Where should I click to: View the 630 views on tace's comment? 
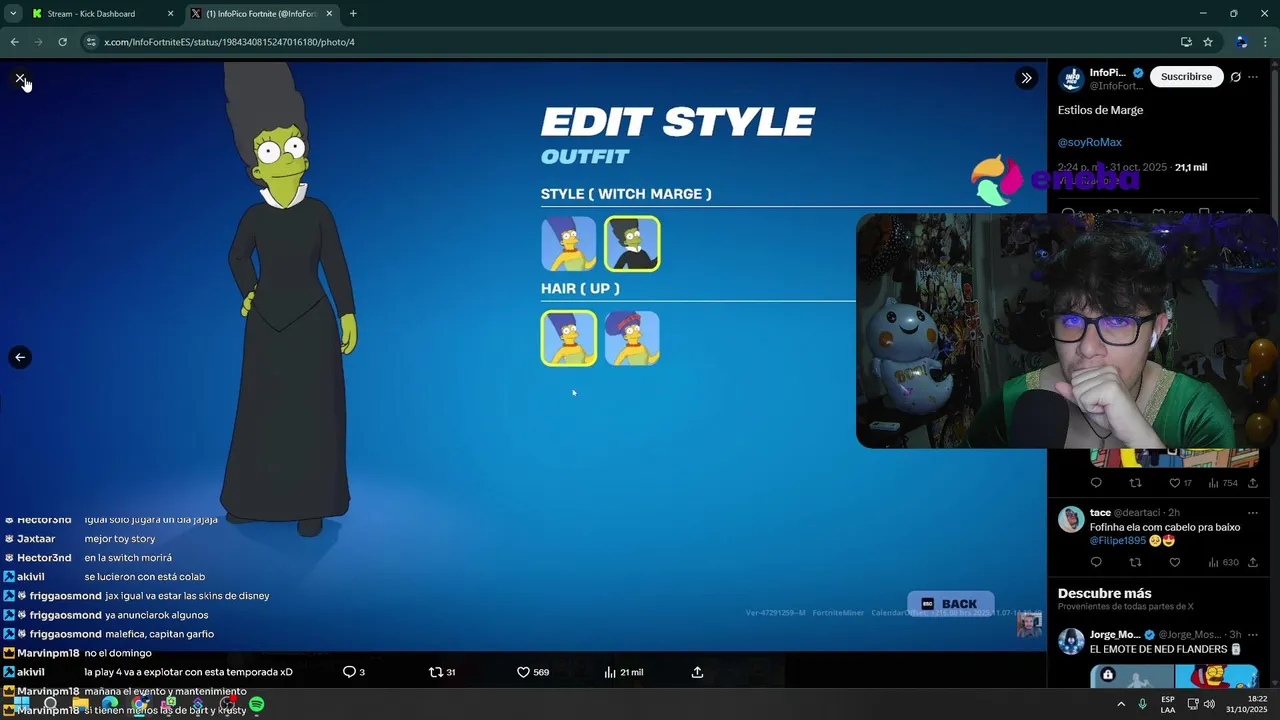[1223, 562]
